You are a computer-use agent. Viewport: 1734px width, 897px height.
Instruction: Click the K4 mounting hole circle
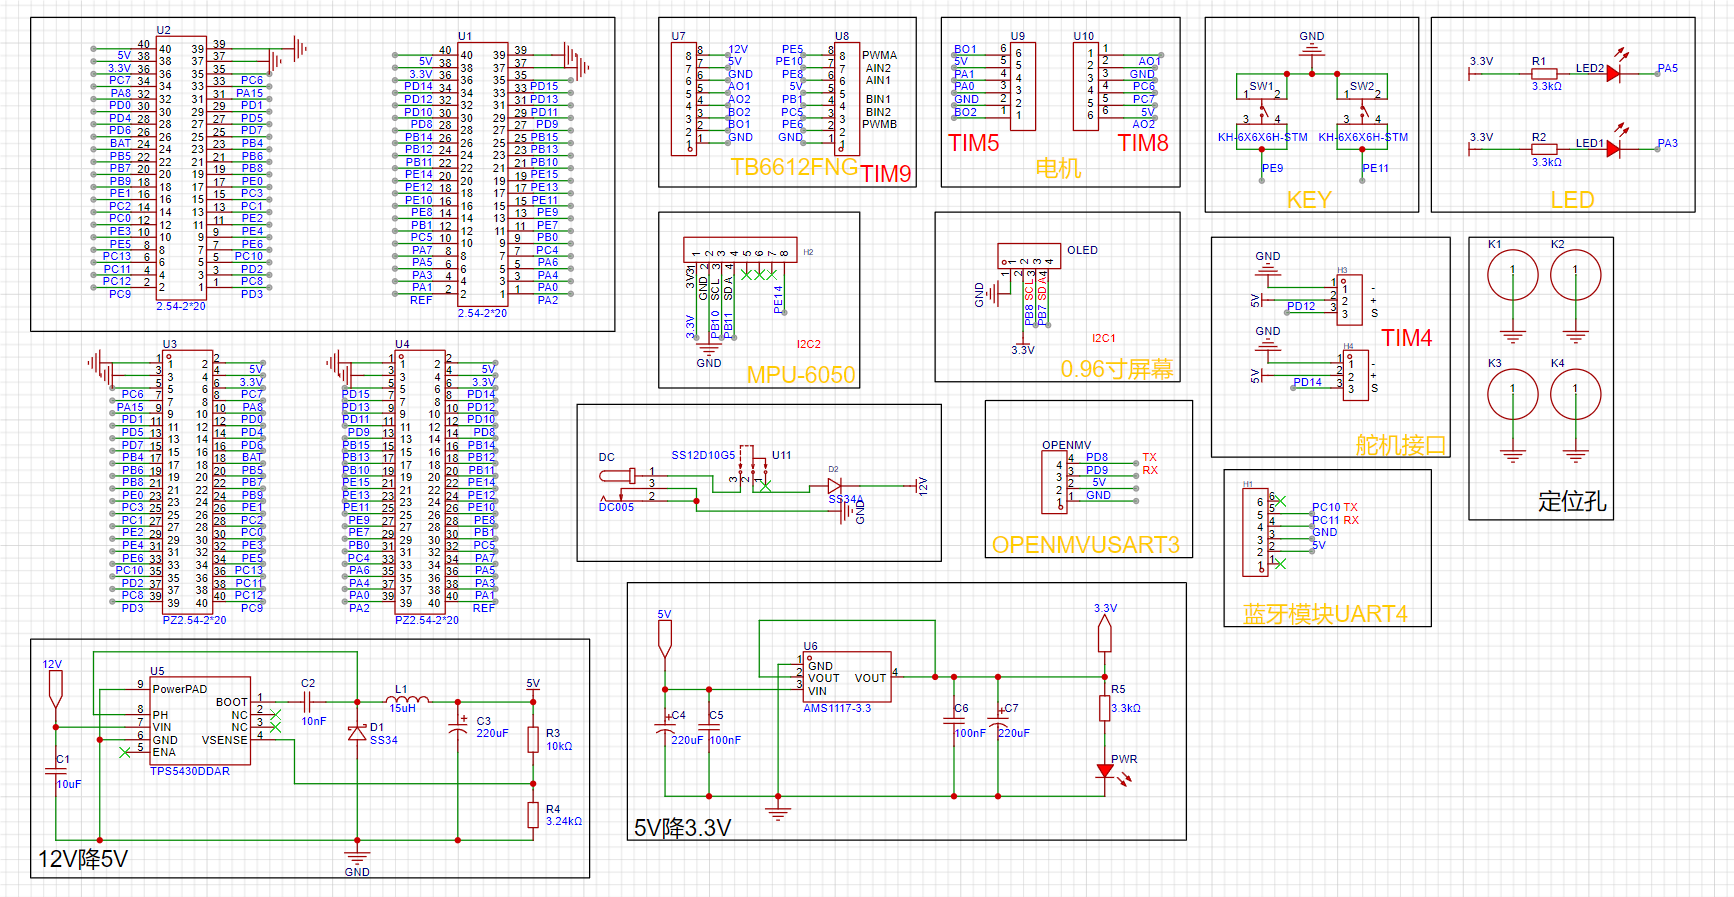1575,394
